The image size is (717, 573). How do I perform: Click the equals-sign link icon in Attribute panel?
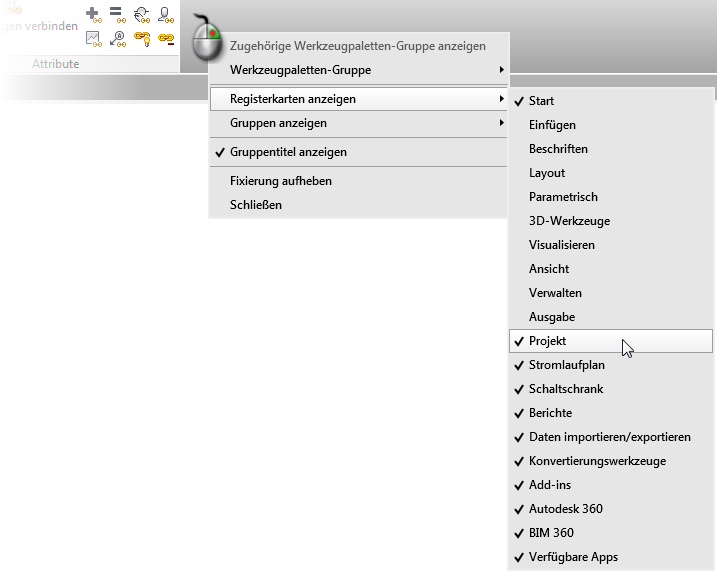click(x=118, y=15)
